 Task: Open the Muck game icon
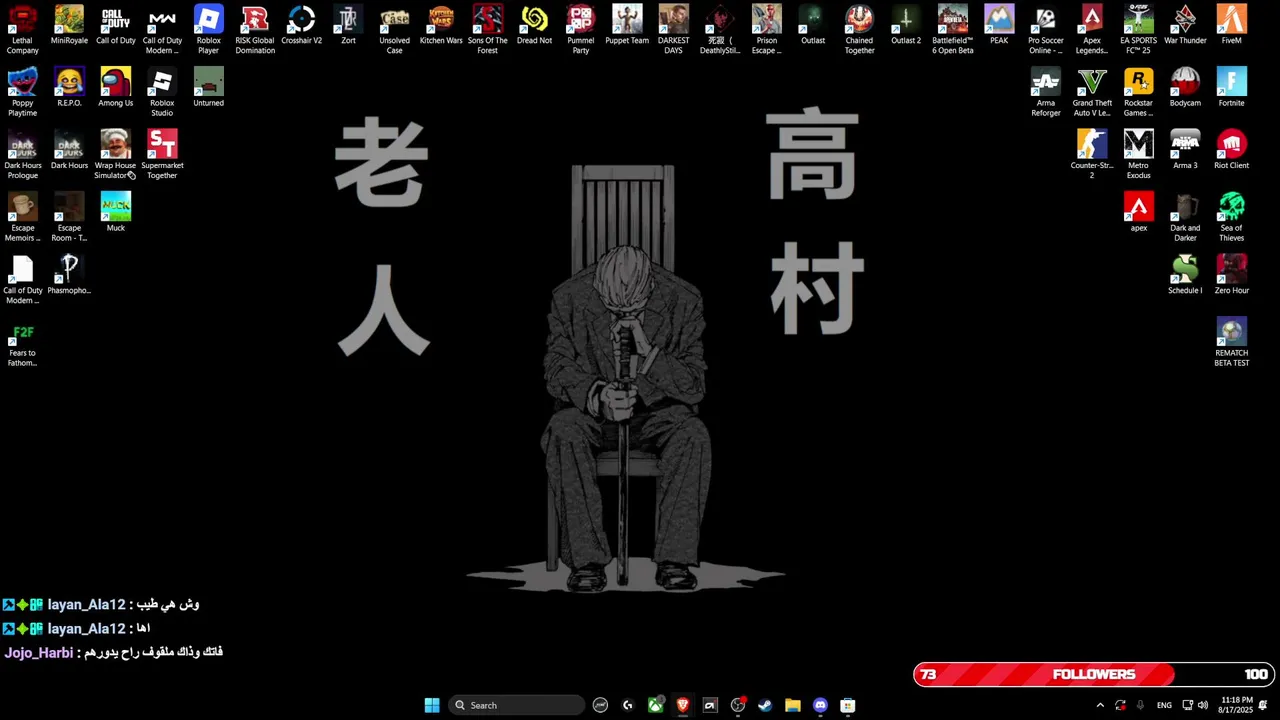(x=115, y=212)
